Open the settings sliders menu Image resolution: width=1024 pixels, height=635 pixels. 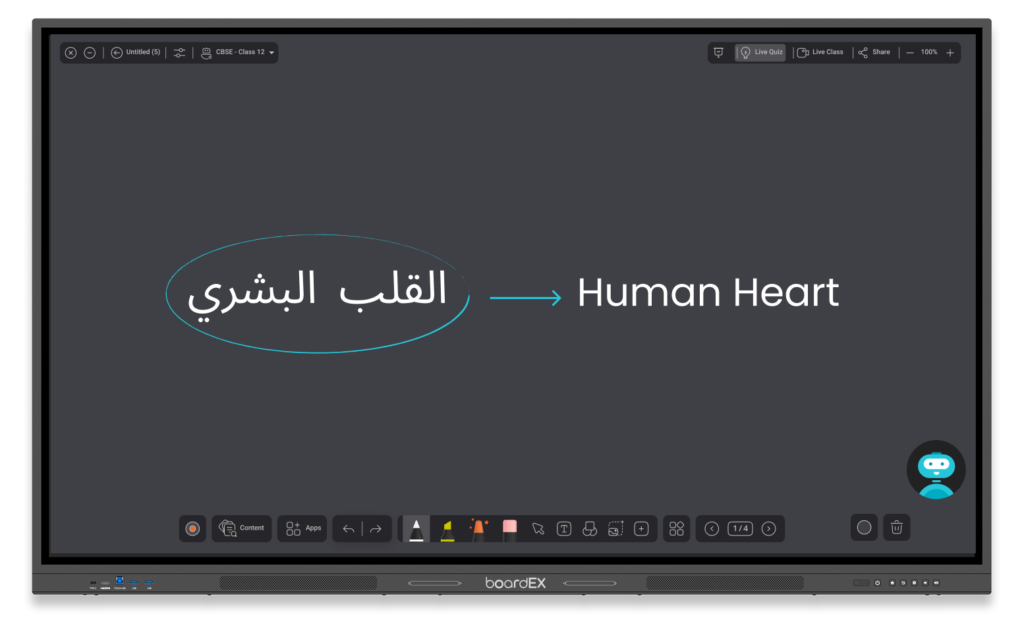pyautogui.click(x=179, y=52)
